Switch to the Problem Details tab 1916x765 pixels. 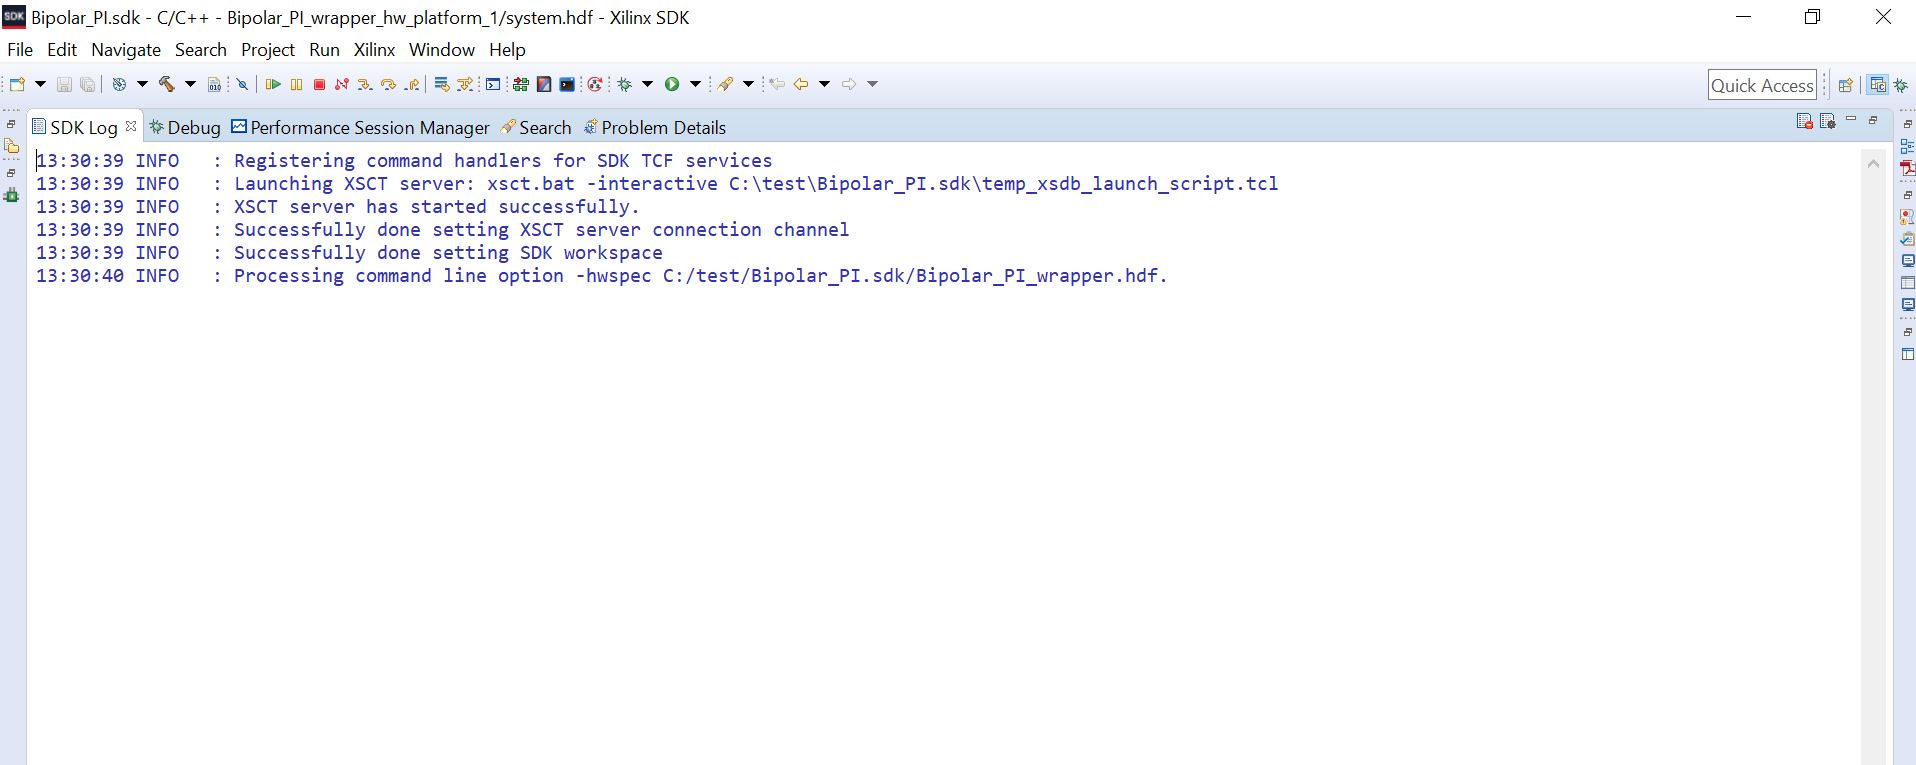coord(655,128)
